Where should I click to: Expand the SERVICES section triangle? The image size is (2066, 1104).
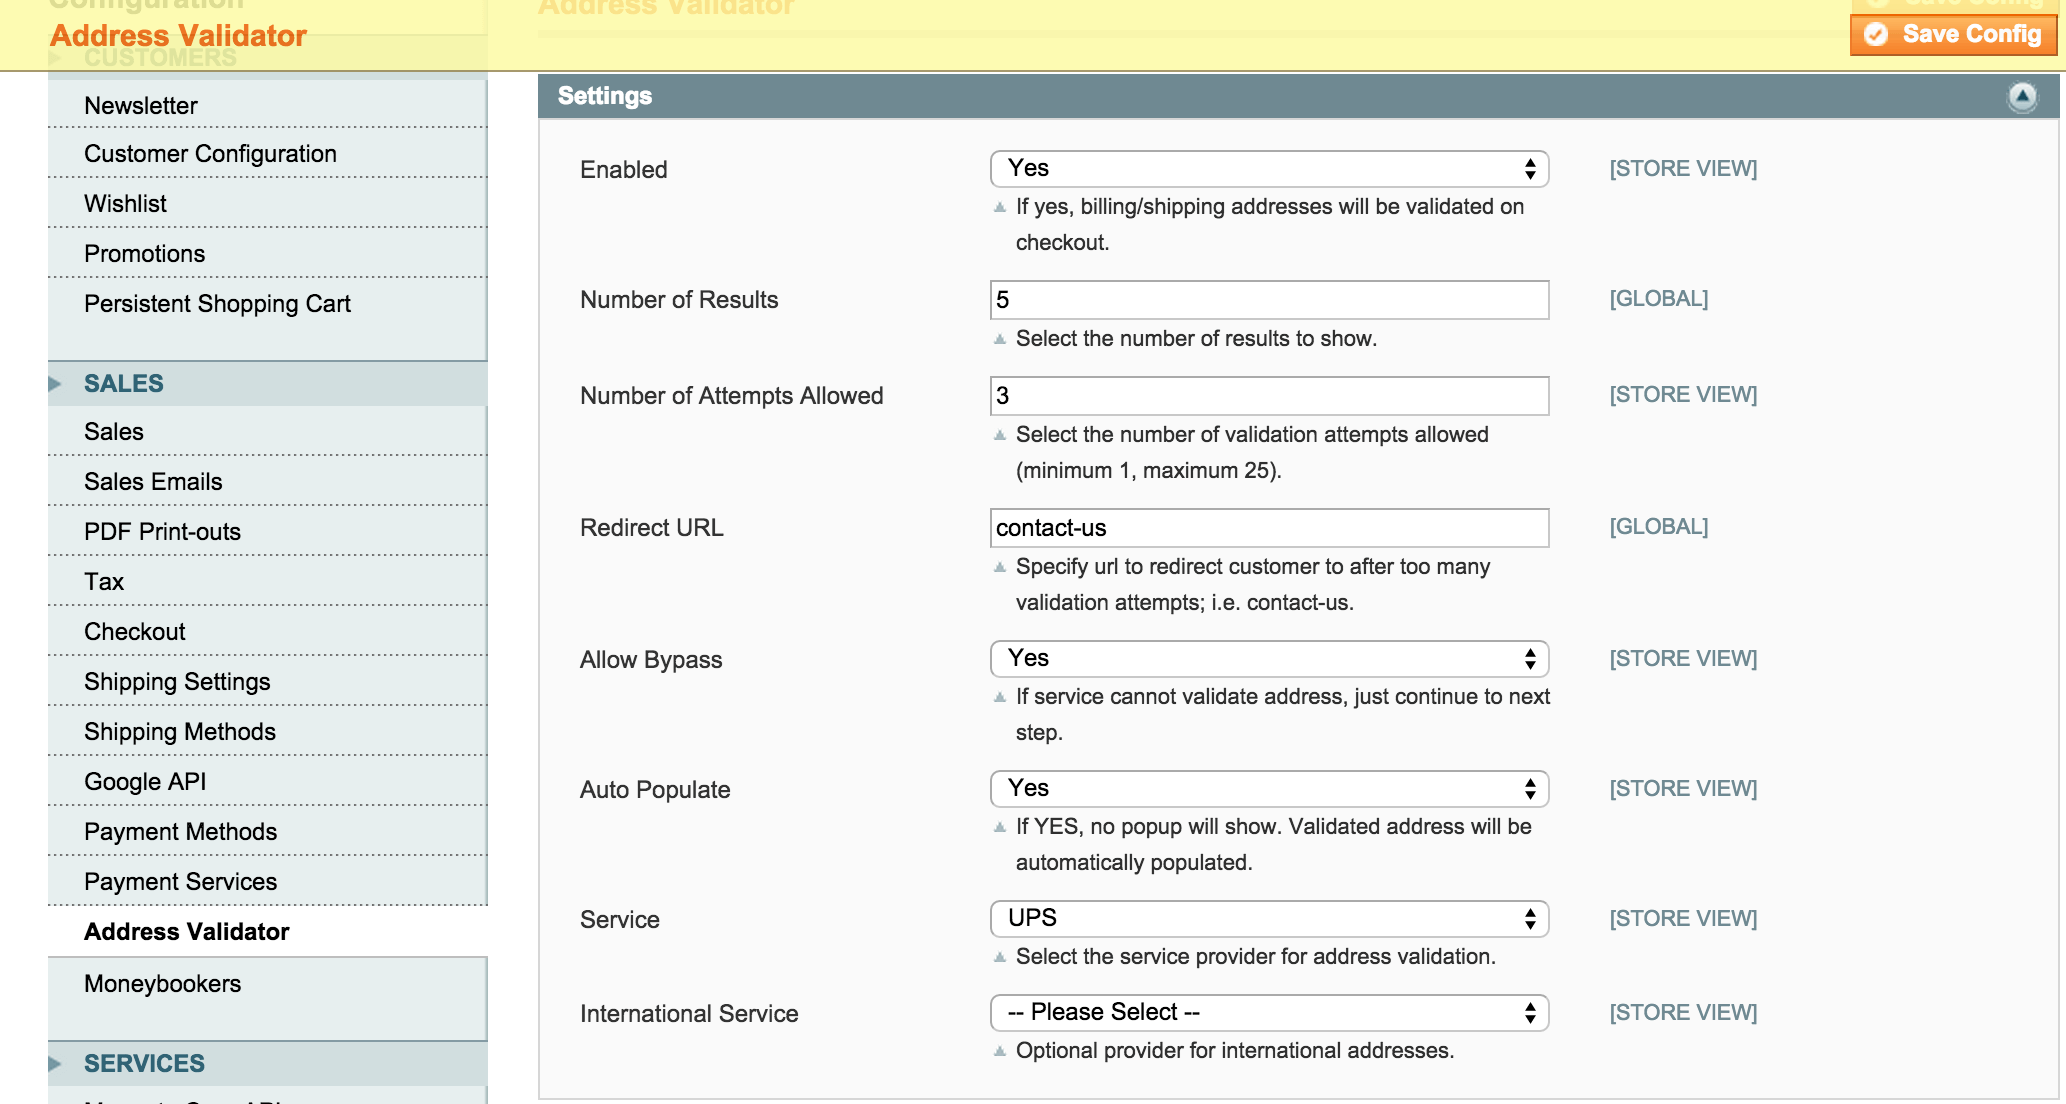point(56,1064)
